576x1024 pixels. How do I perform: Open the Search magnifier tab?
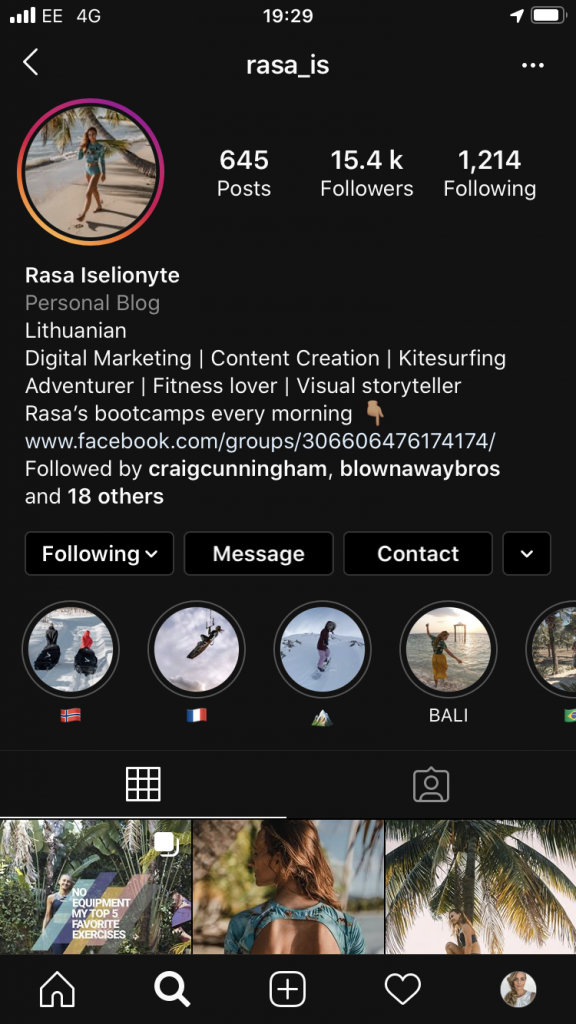(172, 989)
